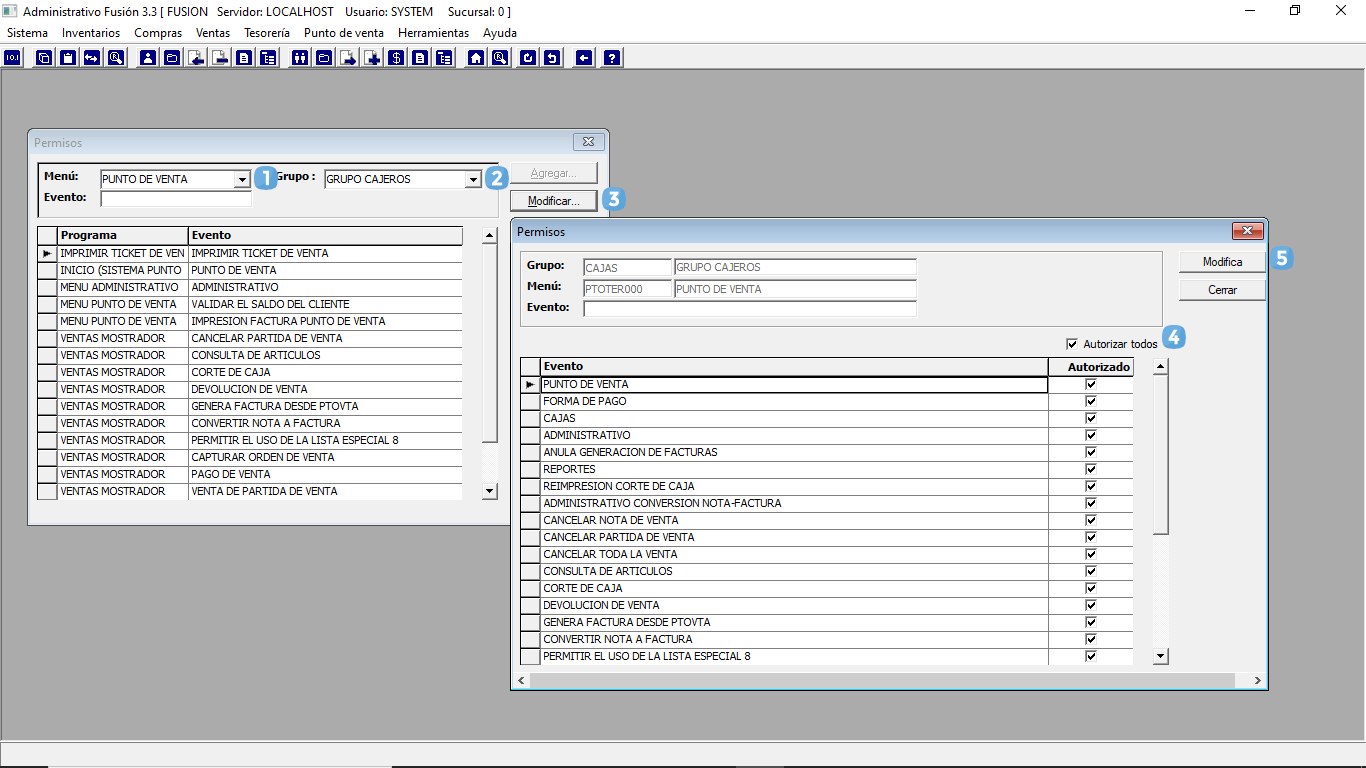The width and height of the screenshot is (1366, 768).
Task: Click the counter-clockwise undo toolbar icon
Action: tap(552, 57)
